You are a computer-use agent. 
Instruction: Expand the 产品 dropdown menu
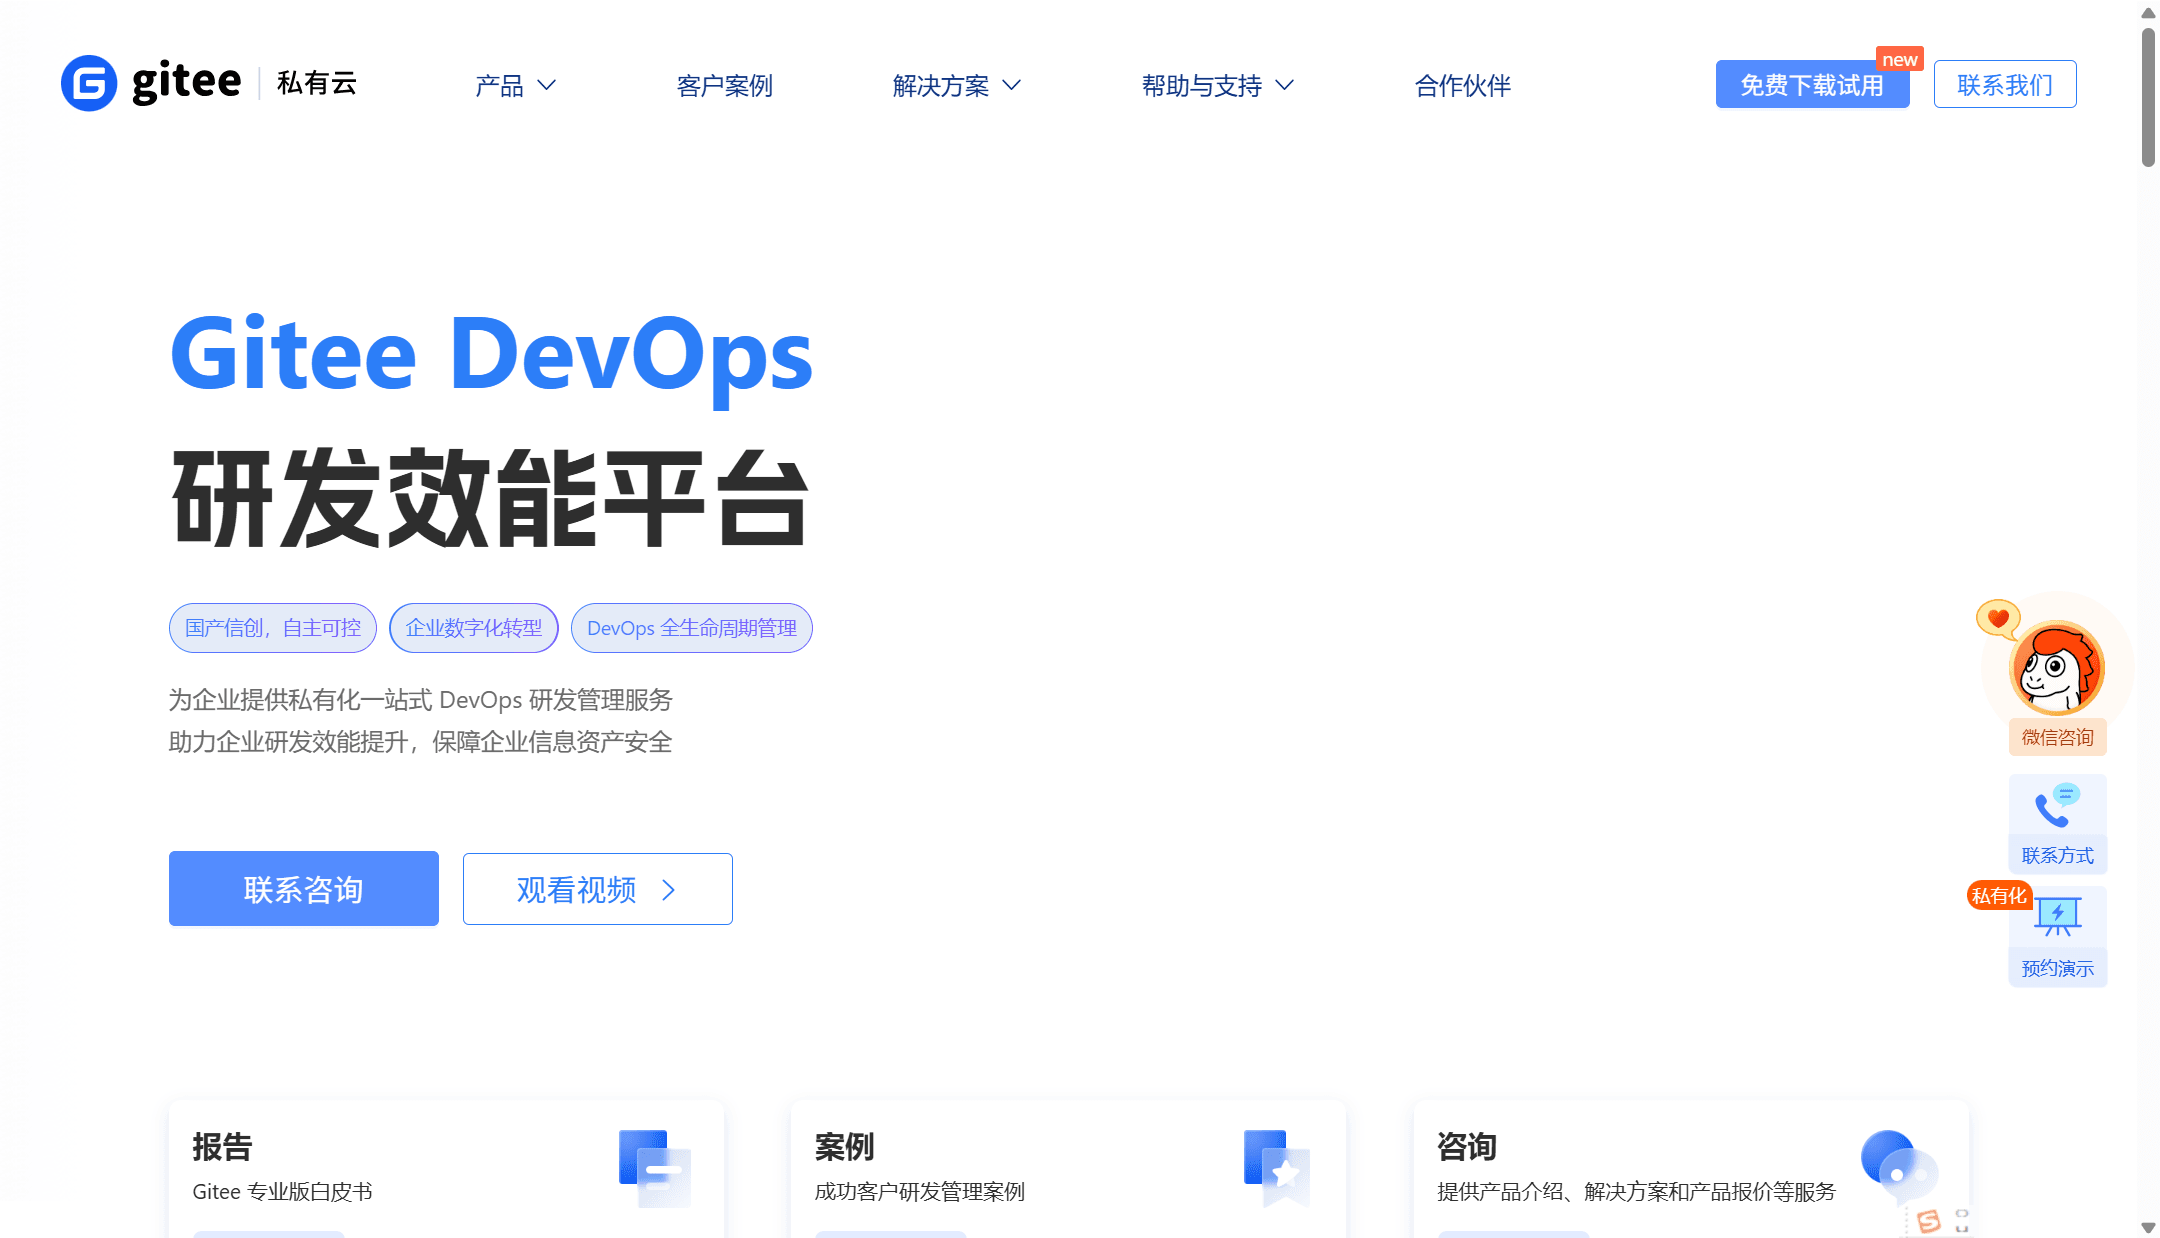515,85
